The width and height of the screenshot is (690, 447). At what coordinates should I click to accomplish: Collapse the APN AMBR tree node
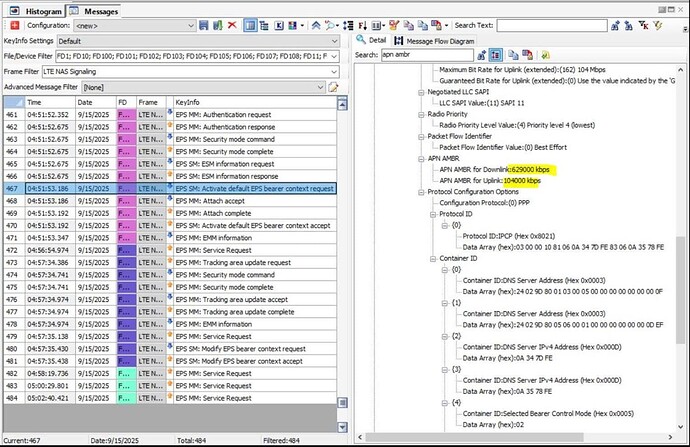(x=420, y=159)
